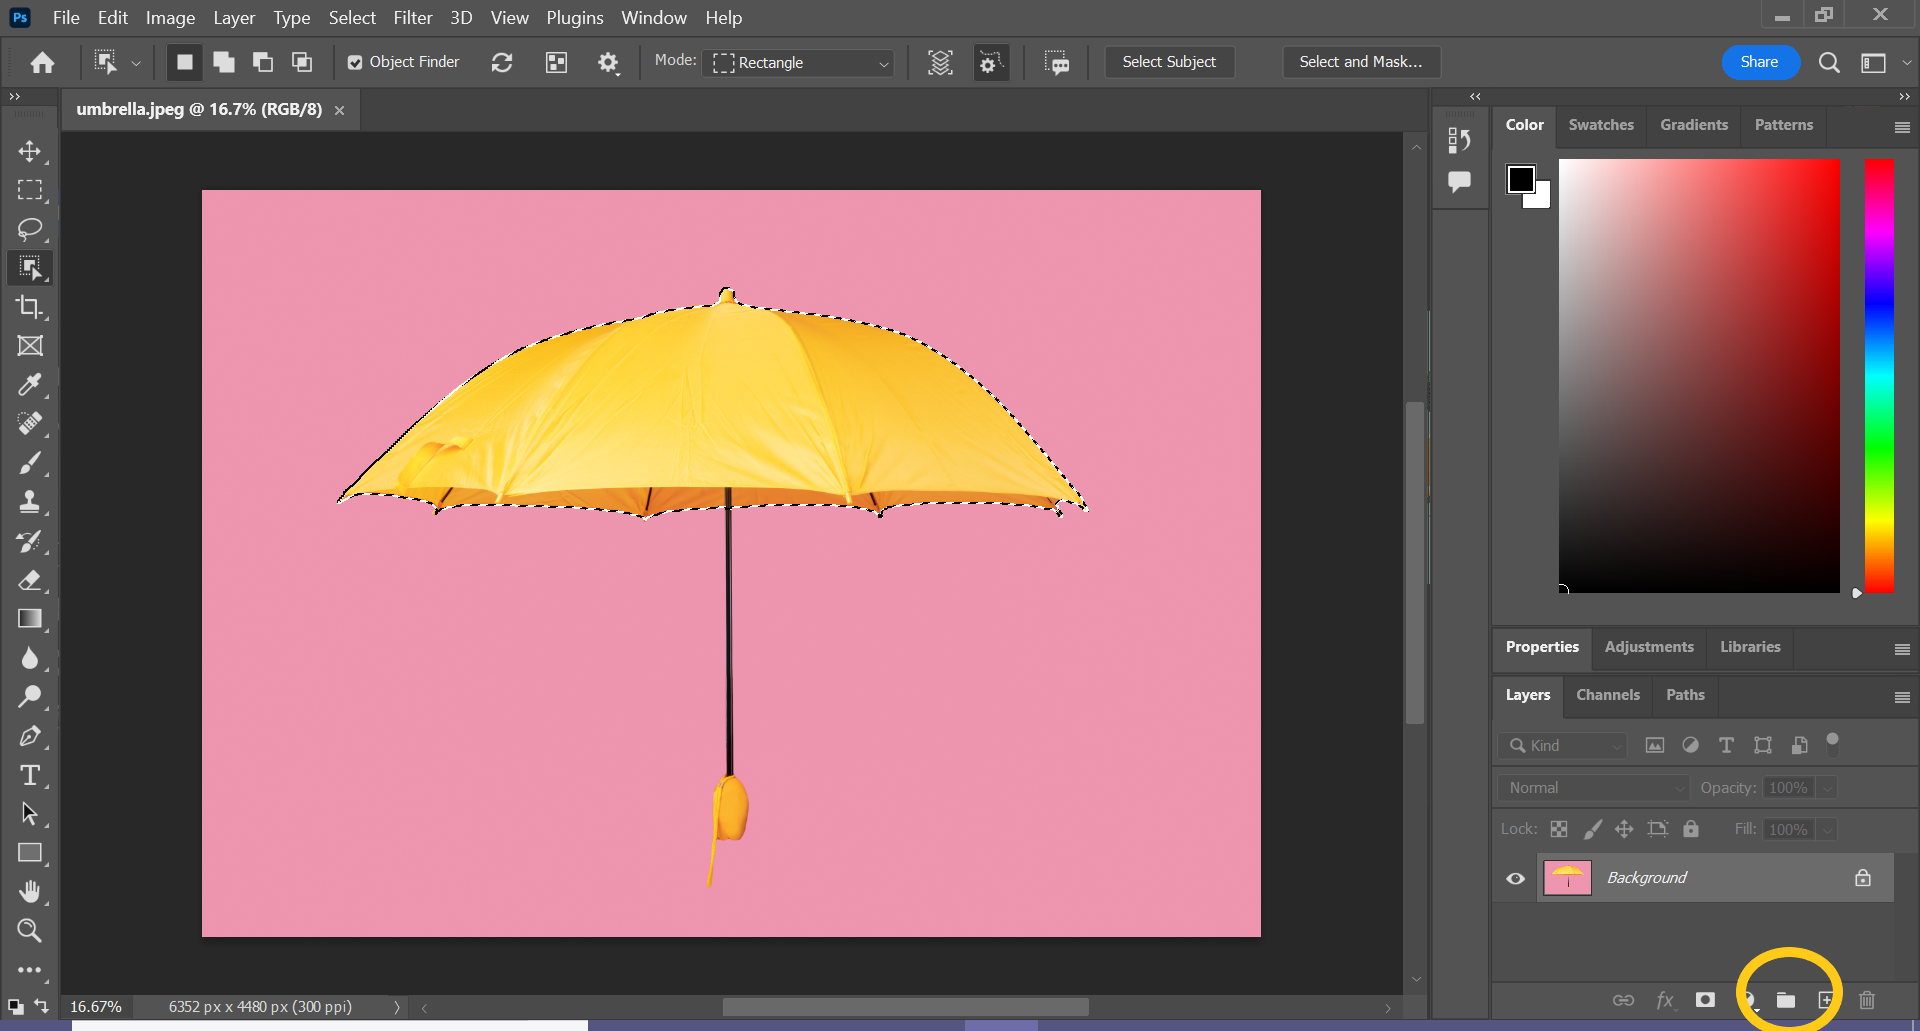Image resolution: width=1920 pixels, height=1031 pixels.
Task: Open the Mode Rectangle dropdown
Action: 798,63
